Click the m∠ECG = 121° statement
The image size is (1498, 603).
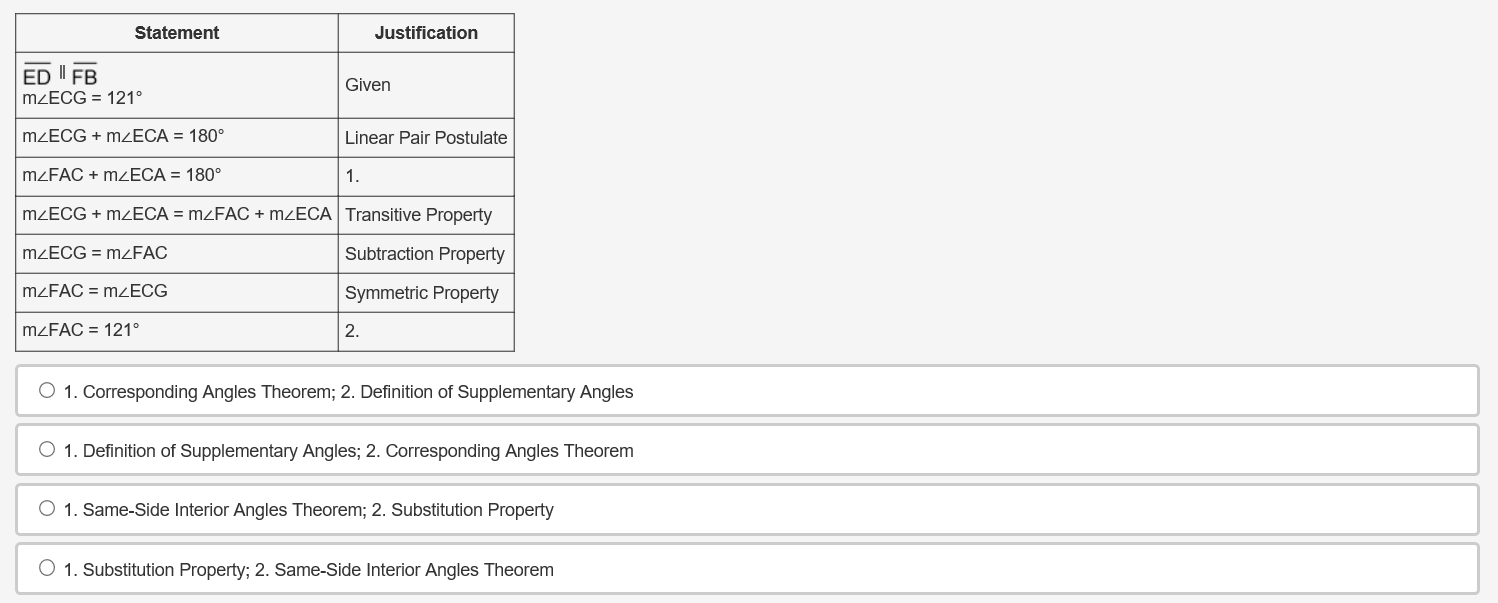coord(82,98)
